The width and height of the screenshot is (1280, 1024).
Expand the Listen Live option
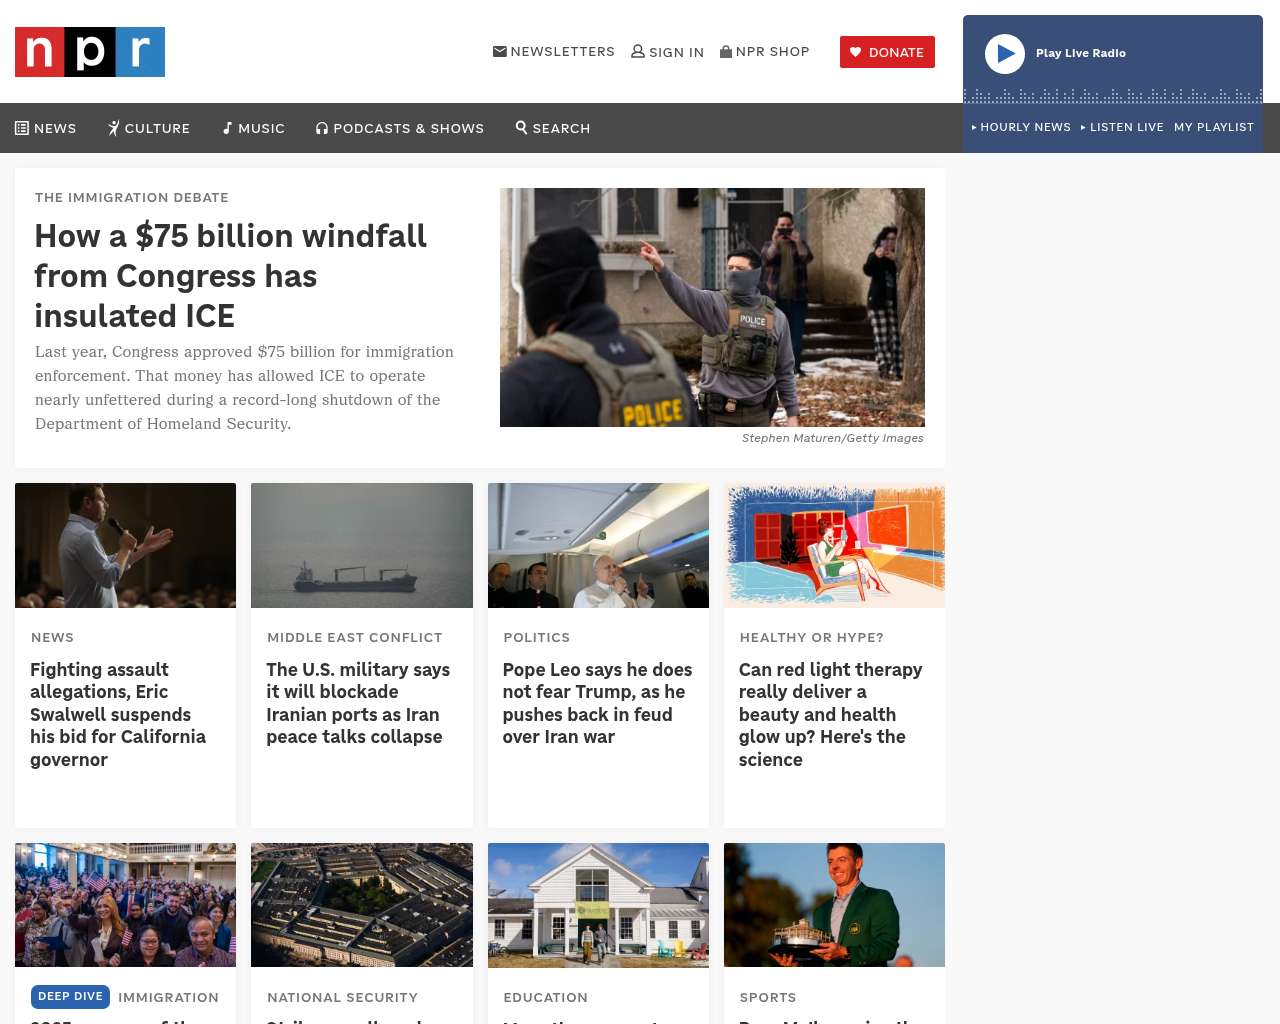(1122, 127)
